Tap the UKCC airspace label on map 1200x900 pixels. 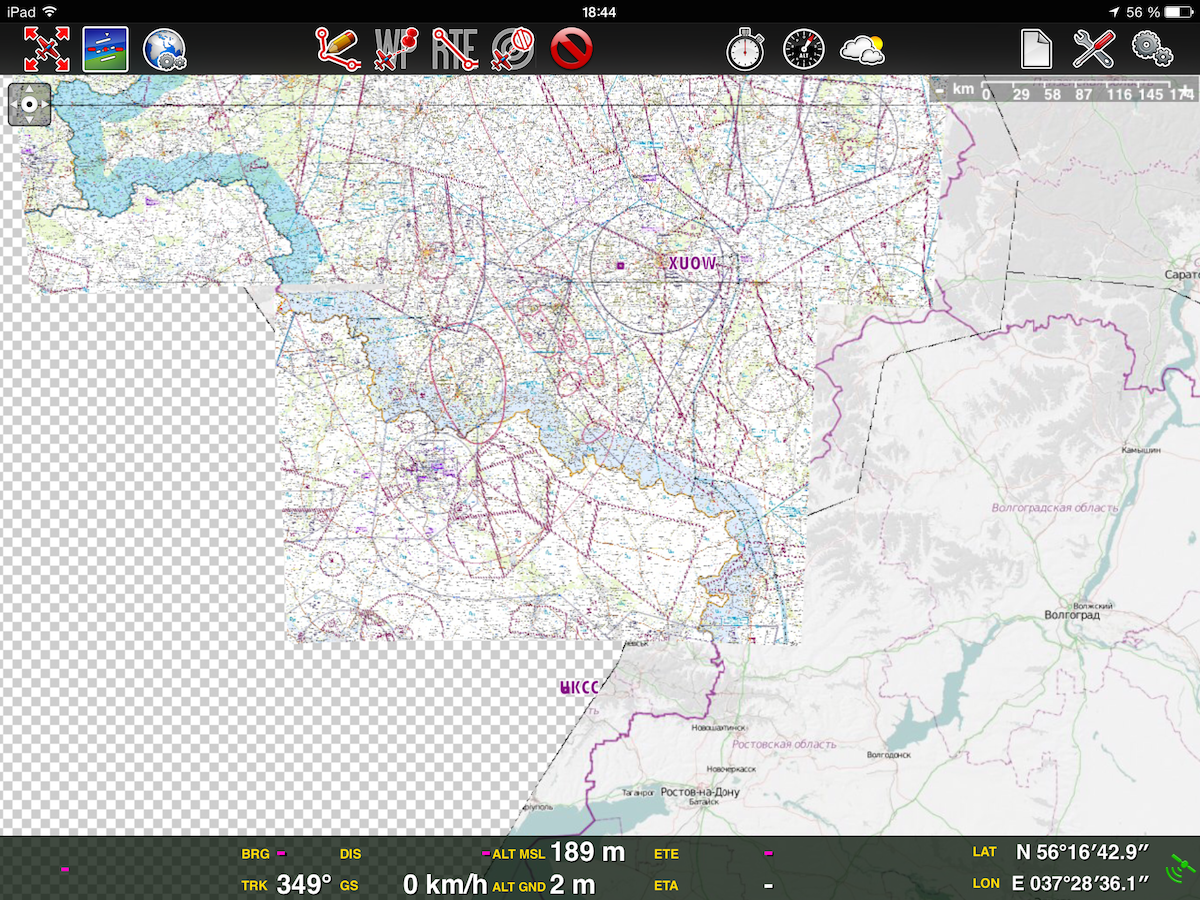pyautogui.click(x=579, y=687)
